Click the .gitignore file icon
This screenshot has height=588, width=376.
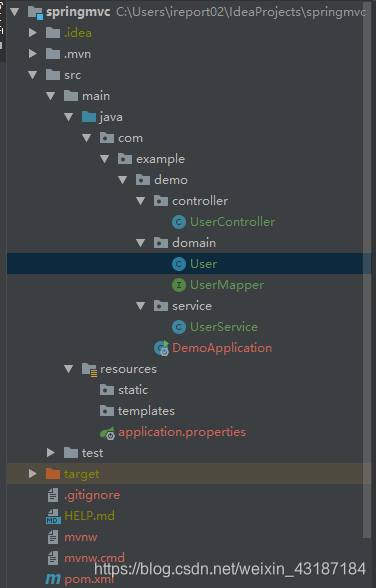[x=53, y=495]
